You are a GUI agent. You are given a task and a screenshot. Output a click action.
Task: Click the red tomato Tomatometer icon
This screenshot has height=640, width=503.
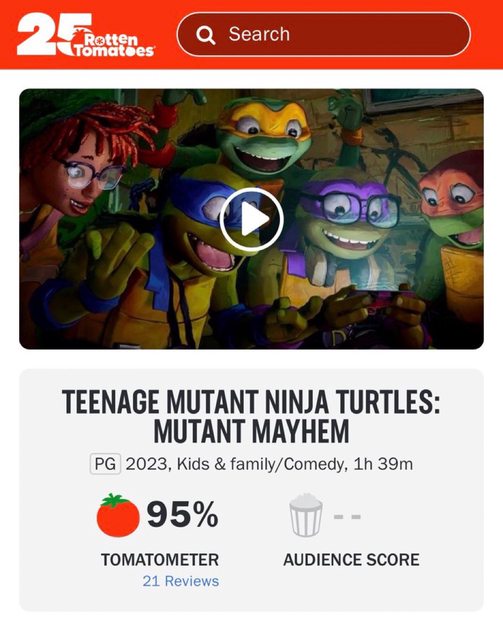pos(118,515)
